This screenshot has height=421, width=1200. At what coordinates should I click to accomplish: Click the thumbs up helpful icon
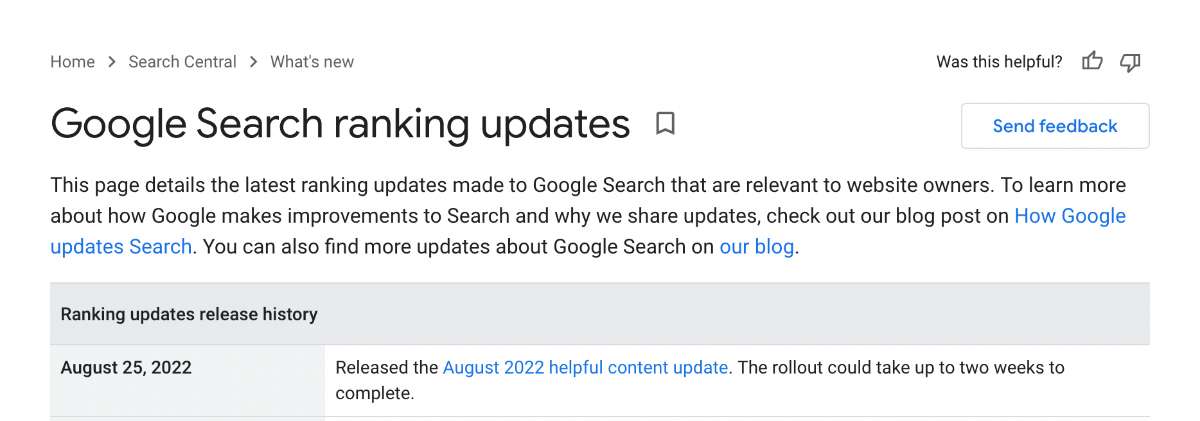1092,62
